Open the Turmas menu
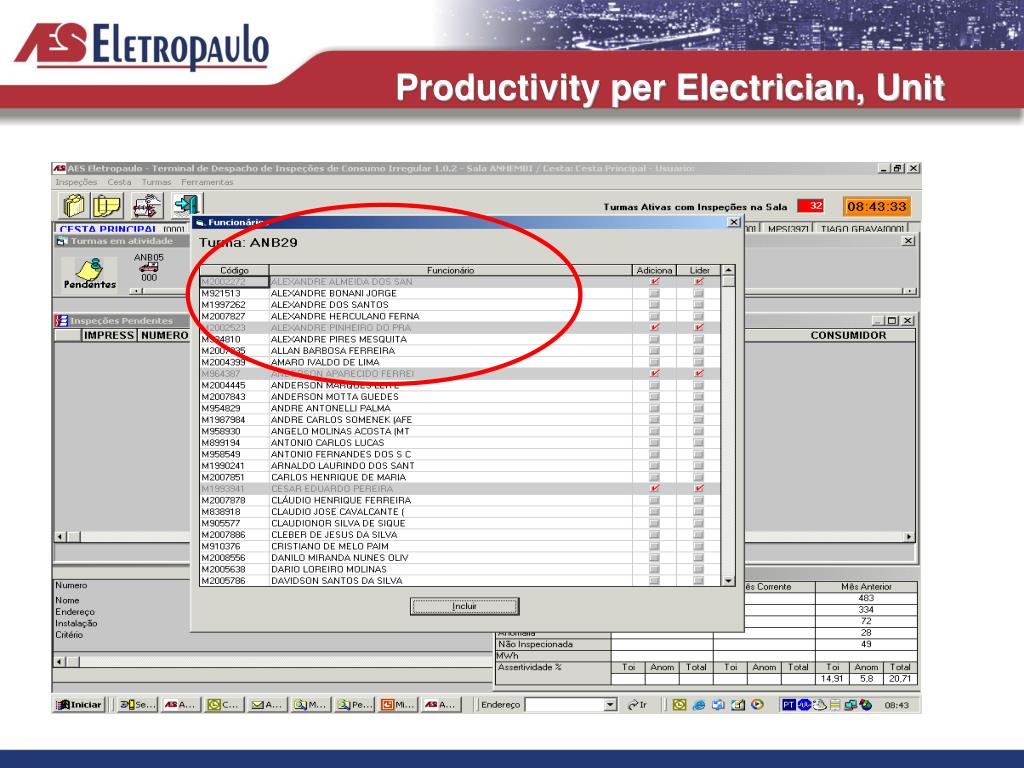 click(x=156, y=182)
